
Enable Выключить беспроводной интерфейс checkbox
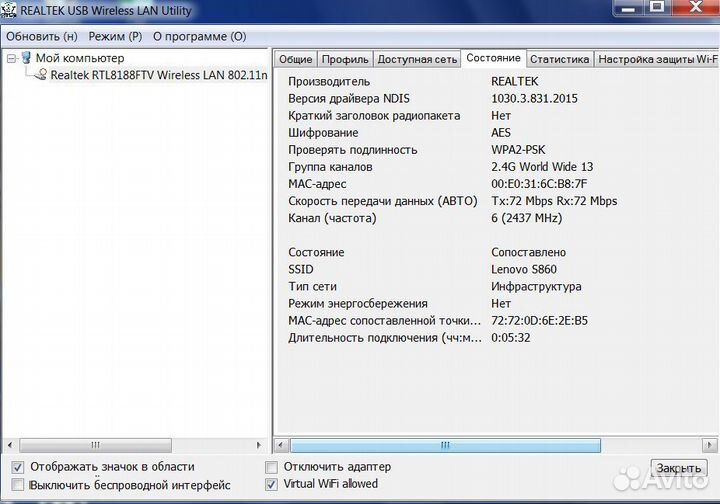(x=17, y=485)
